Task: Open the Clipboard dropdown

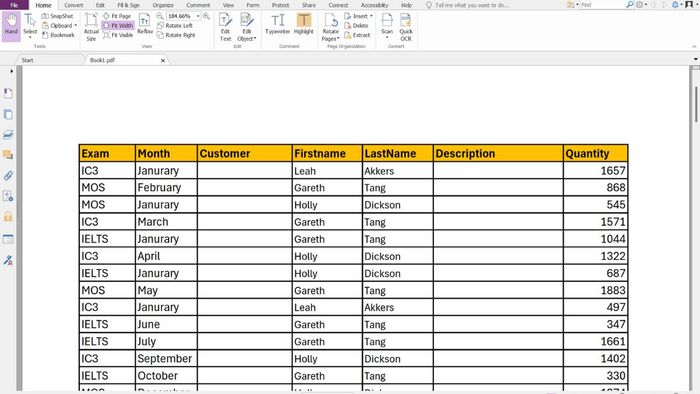Action: (x=59, y=25)
